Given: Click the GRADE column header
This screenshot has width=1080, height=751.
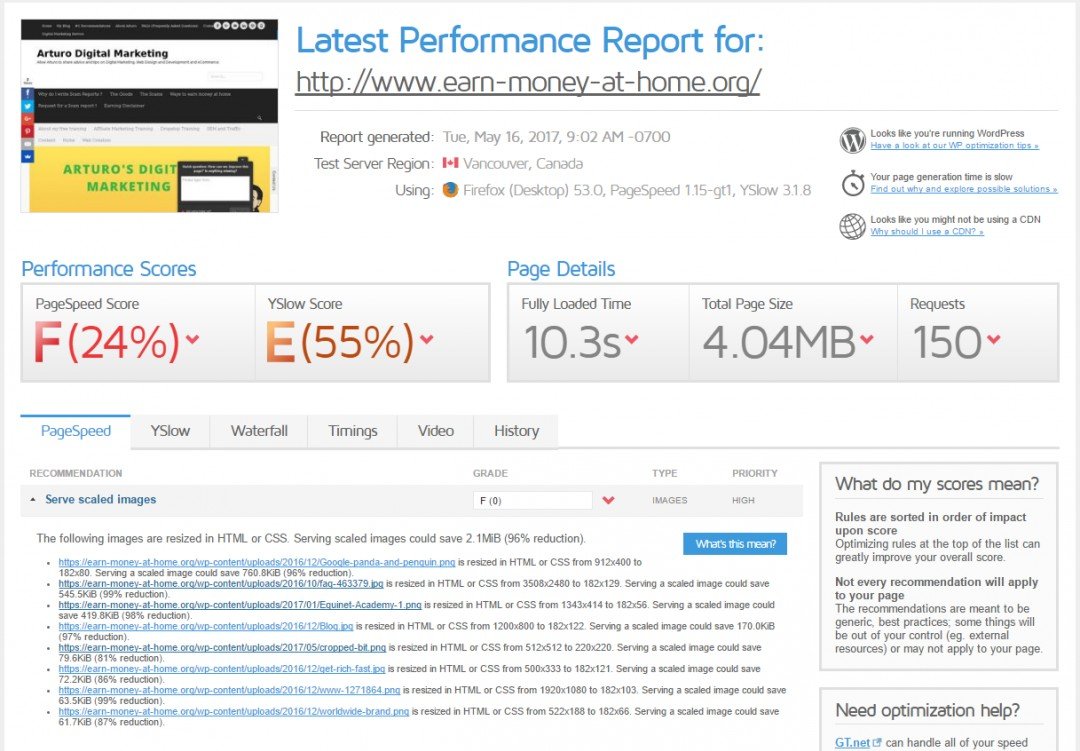Looking at the screenshot, I should point(490,473).
